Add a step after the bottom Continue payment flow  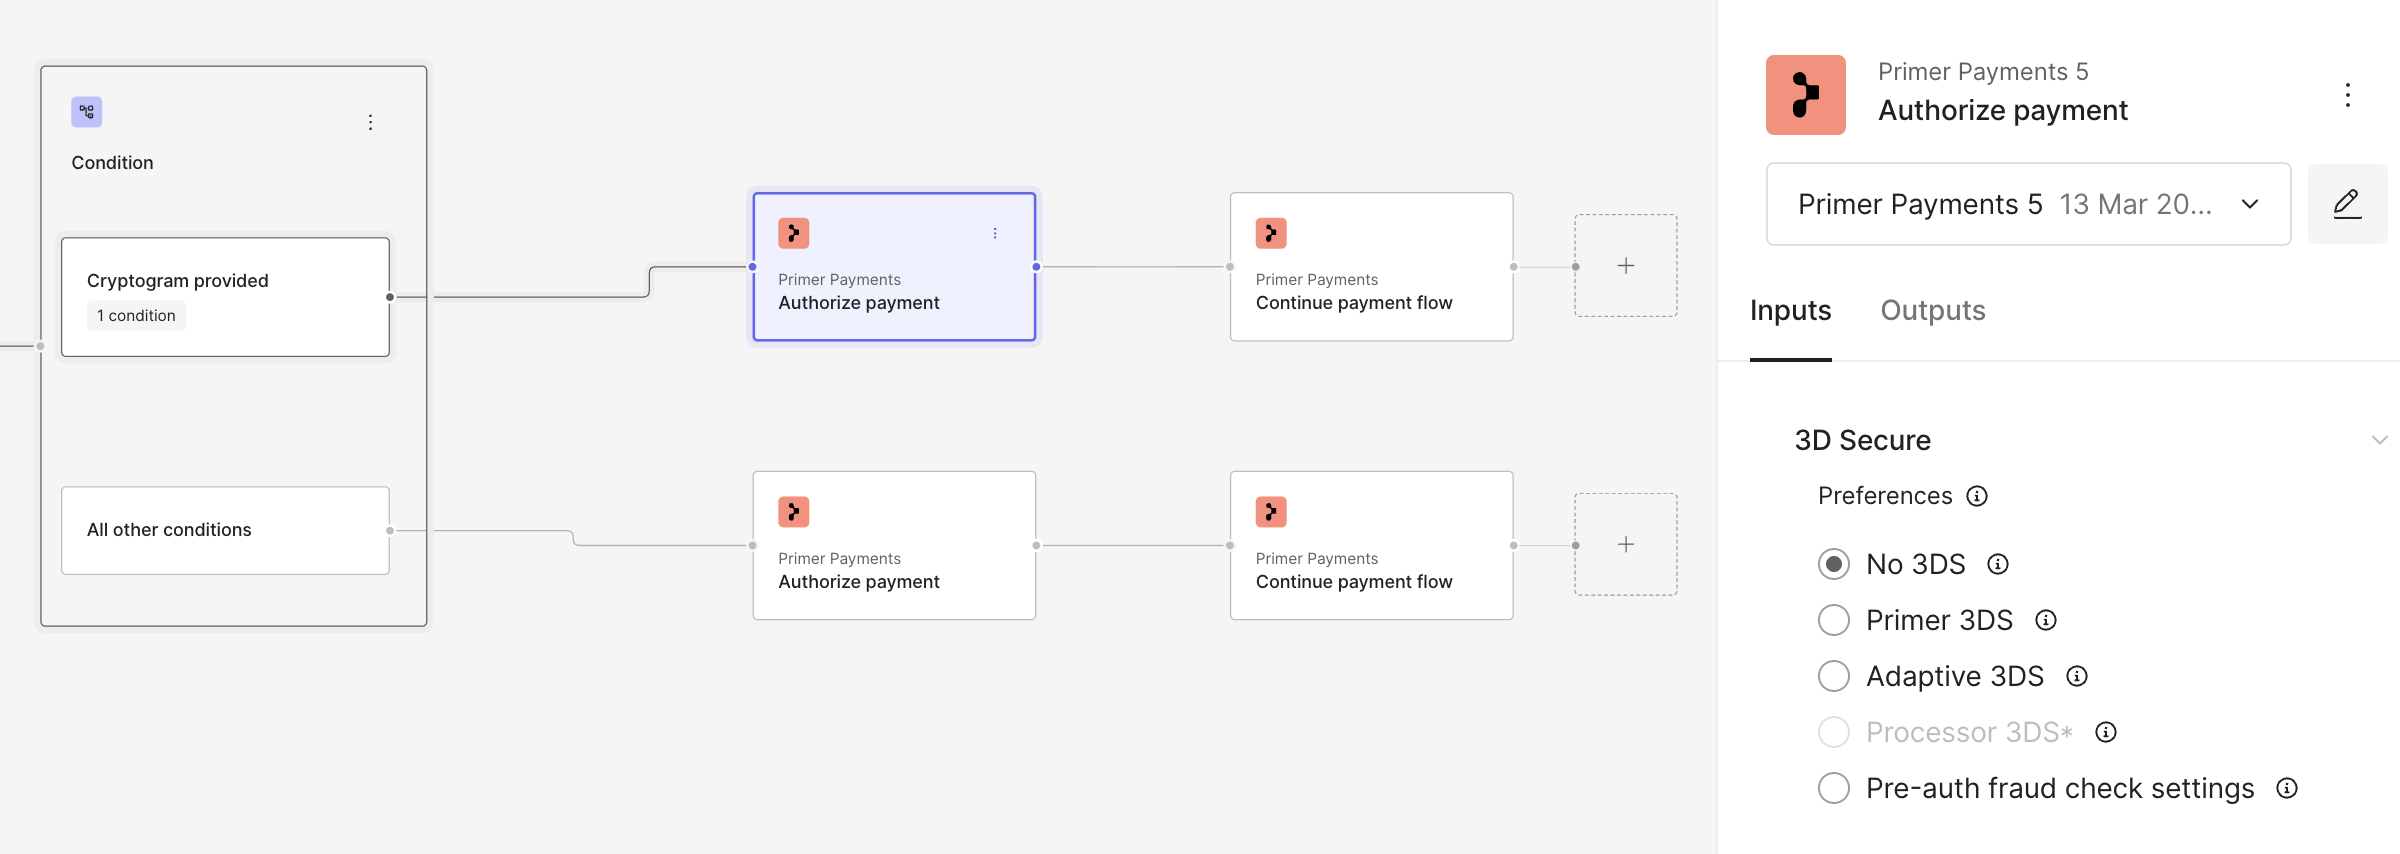1626,545
